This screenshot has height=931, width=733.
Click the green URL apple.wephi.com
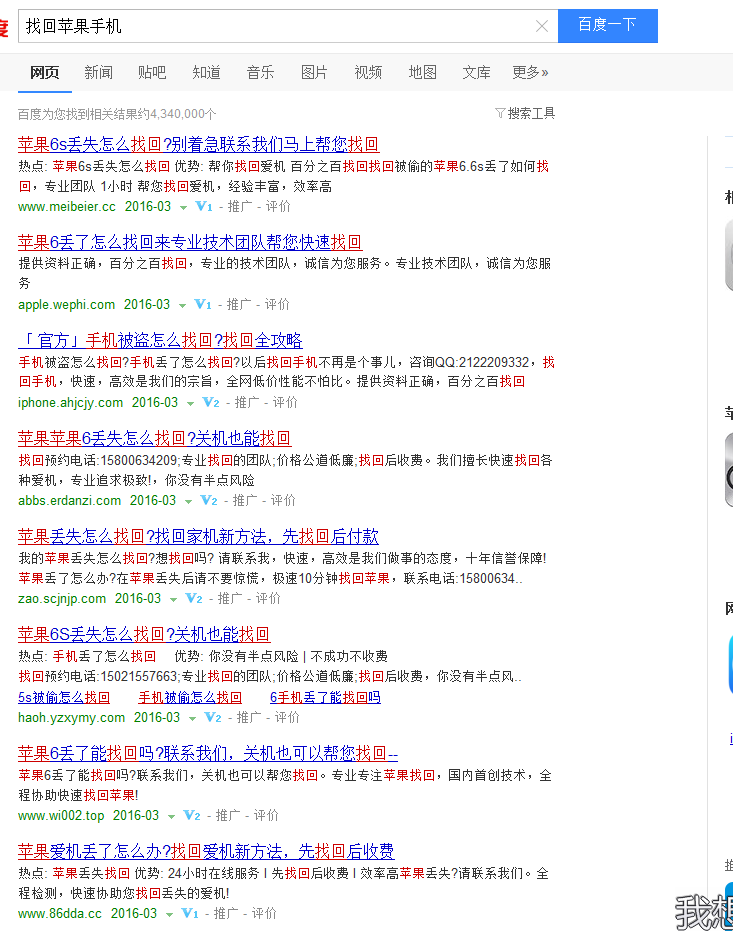tap(66, 304)
